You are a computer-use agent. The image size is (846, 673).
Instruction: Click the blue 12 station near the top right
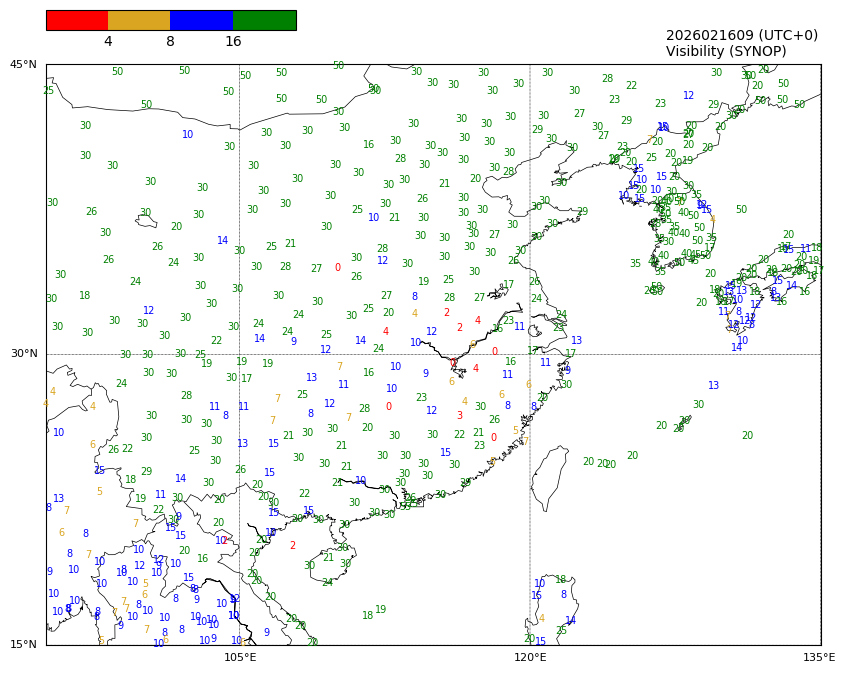[x=688, y=96]
